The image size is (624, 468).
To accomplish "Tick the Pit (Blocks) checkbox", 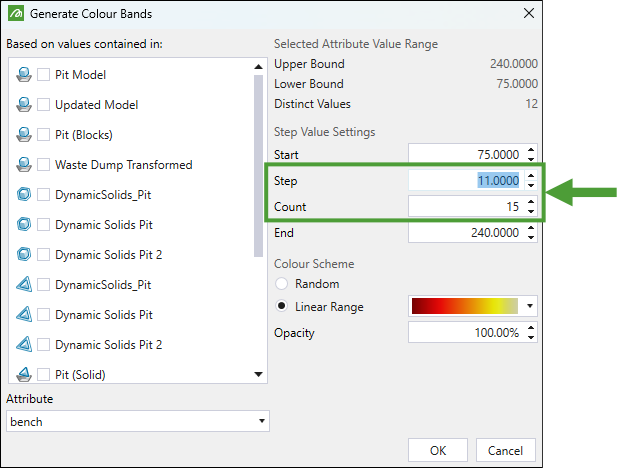I will tap(44, 135).
